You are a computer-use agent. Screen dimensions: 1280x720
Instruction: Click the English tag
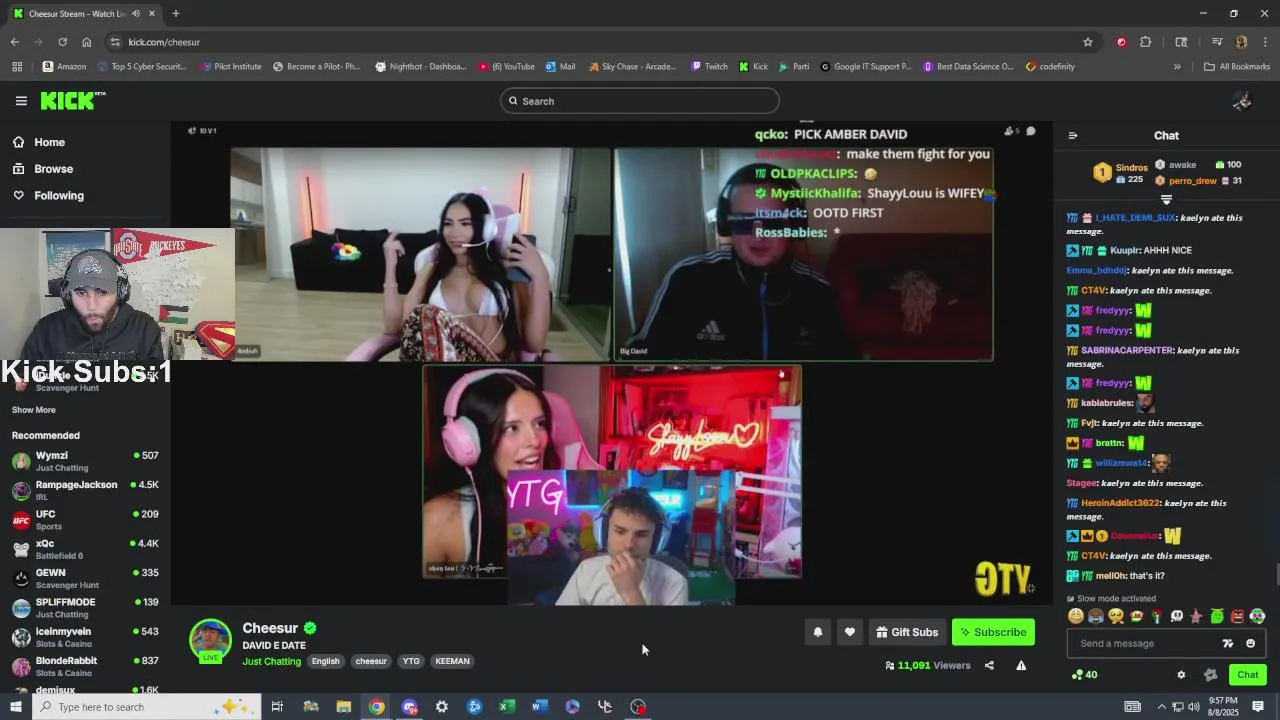pyautogui.click(x=325, y=661)
